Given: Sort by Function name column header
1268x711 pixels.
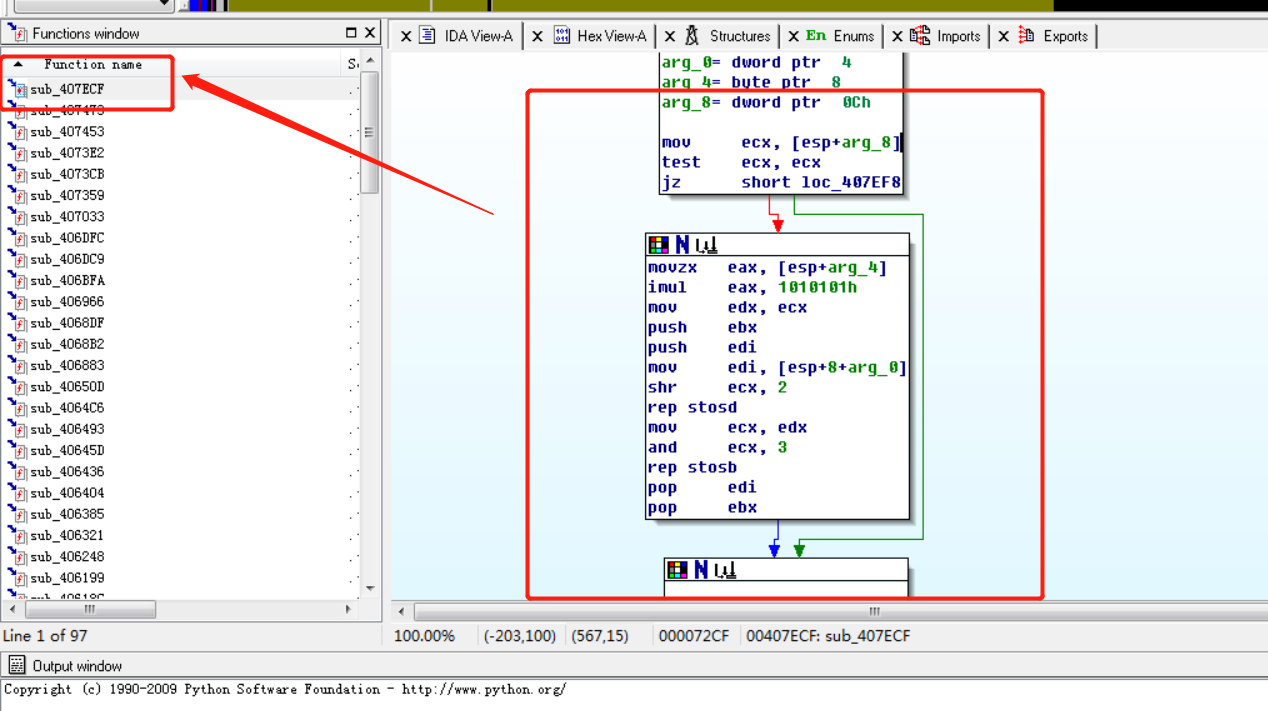Looking at the screenshot, I should click(93, 64).
